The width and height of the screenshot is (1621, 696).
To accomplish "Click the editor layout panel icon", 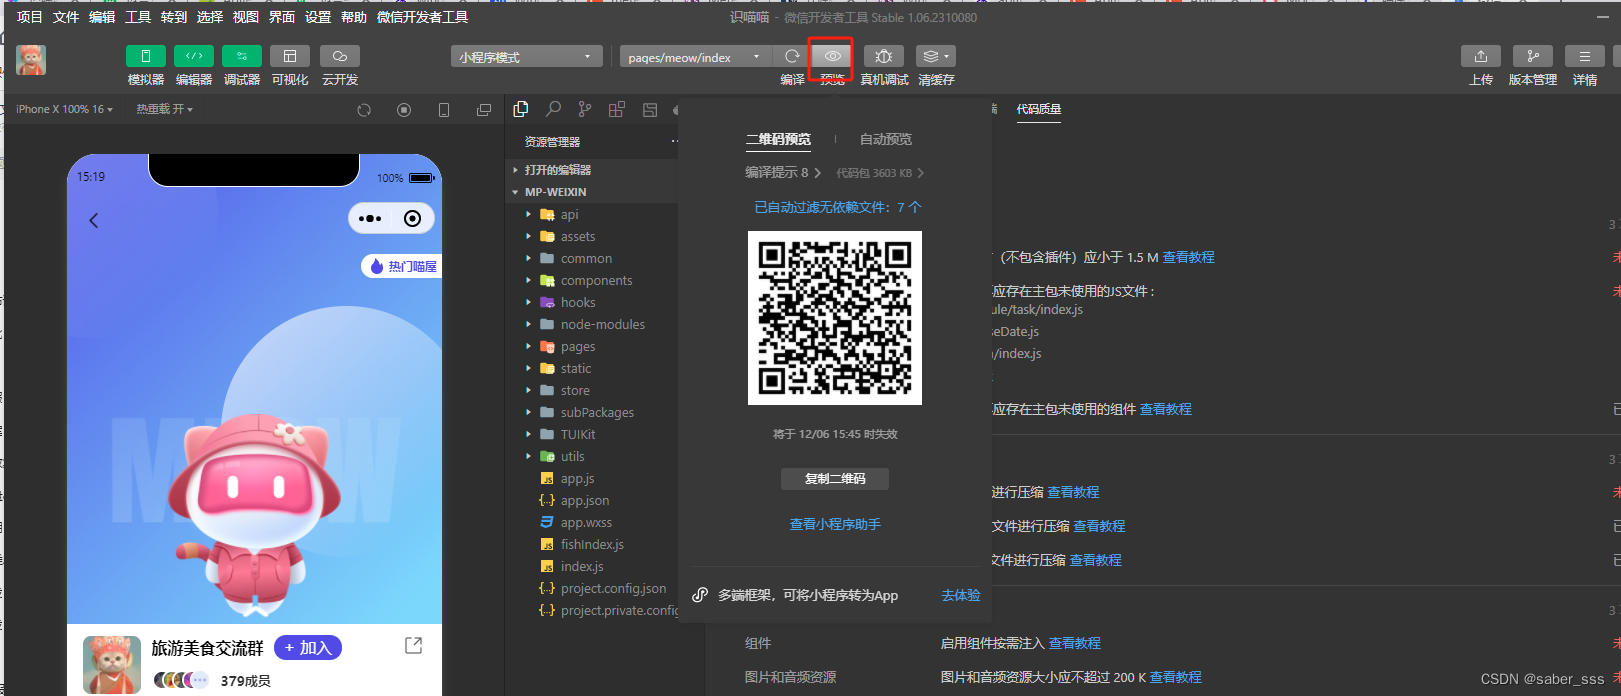I will point(650,109).
